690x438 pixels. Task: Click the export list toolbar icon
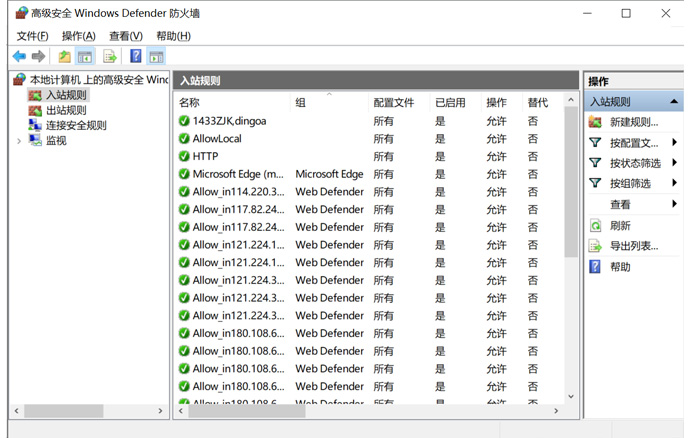click(x=110, y=57)
